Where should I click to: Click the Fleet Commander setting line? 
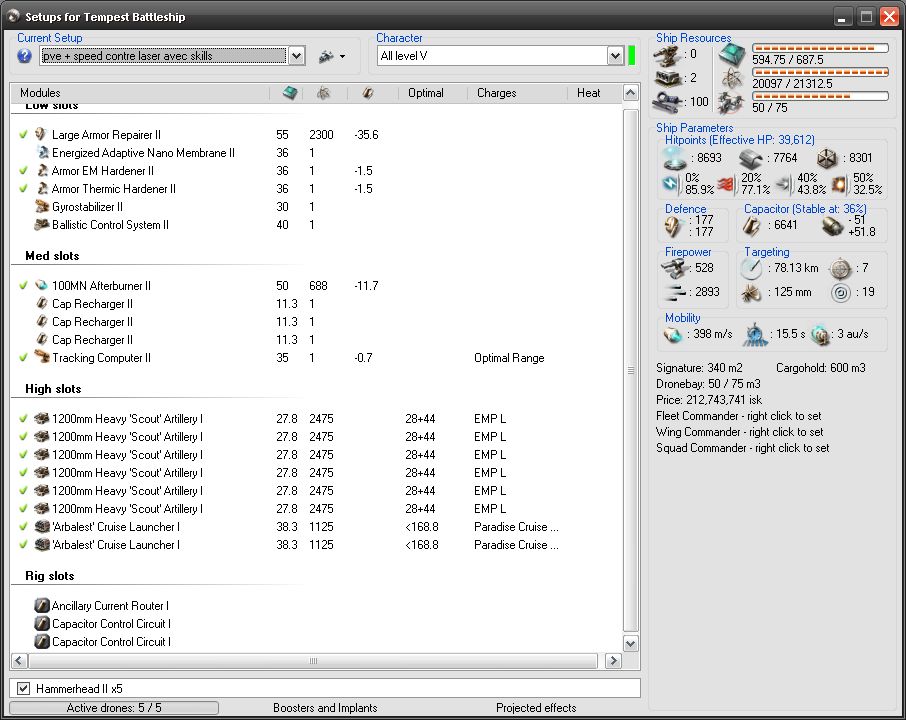pyautogui.click(x=738, y=416)
